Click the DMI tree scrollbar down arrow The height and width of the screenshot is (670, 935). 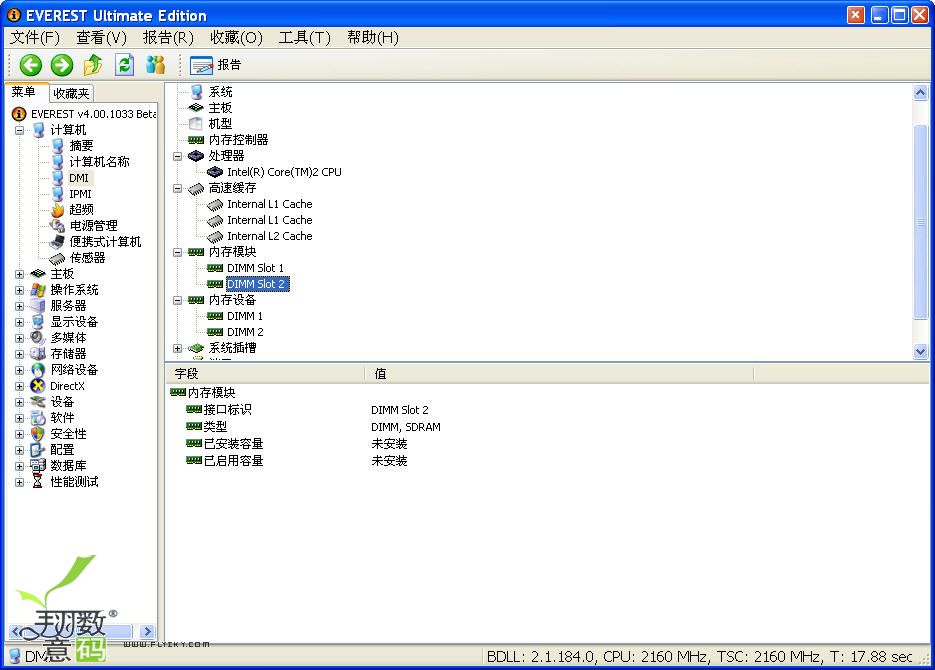coord(921,352)
